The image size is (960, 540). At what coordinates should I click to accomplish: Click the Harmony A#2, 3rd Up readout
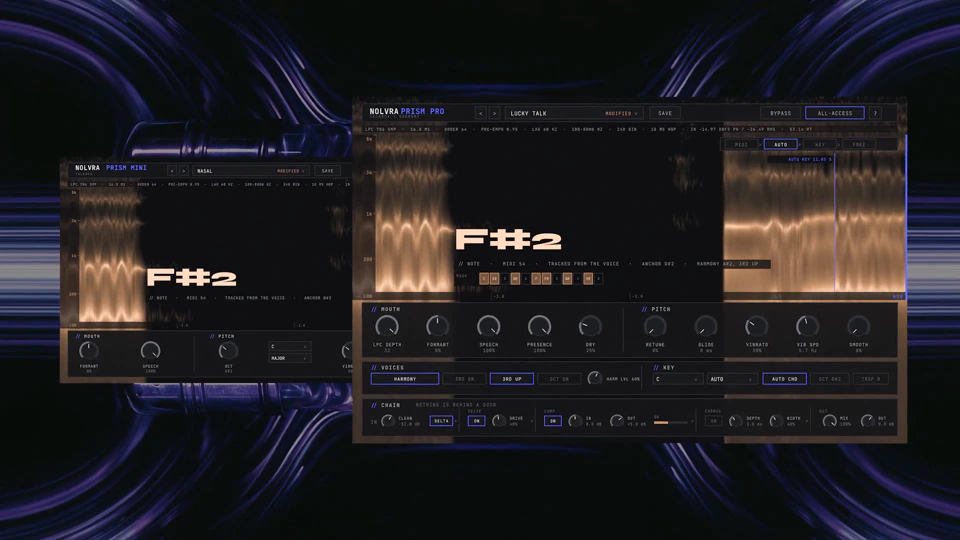pos(727,264)
